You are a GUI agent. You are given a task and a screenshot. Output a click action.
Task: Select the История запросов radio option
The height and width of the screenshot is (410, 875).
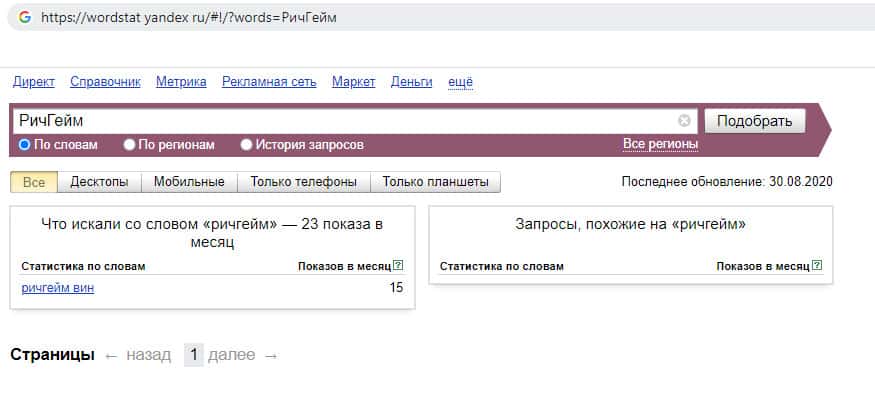coord(246,145)
